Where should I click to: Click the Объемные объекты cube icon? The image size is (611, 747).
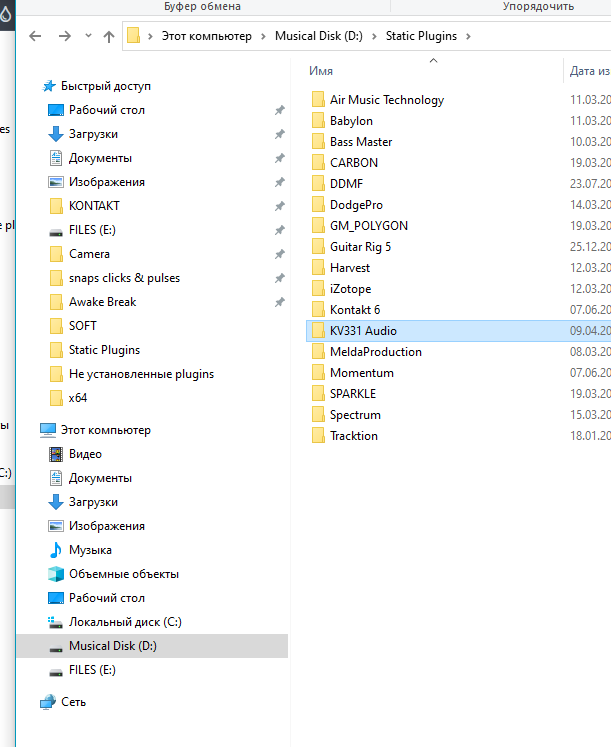[x=56, y=574]
